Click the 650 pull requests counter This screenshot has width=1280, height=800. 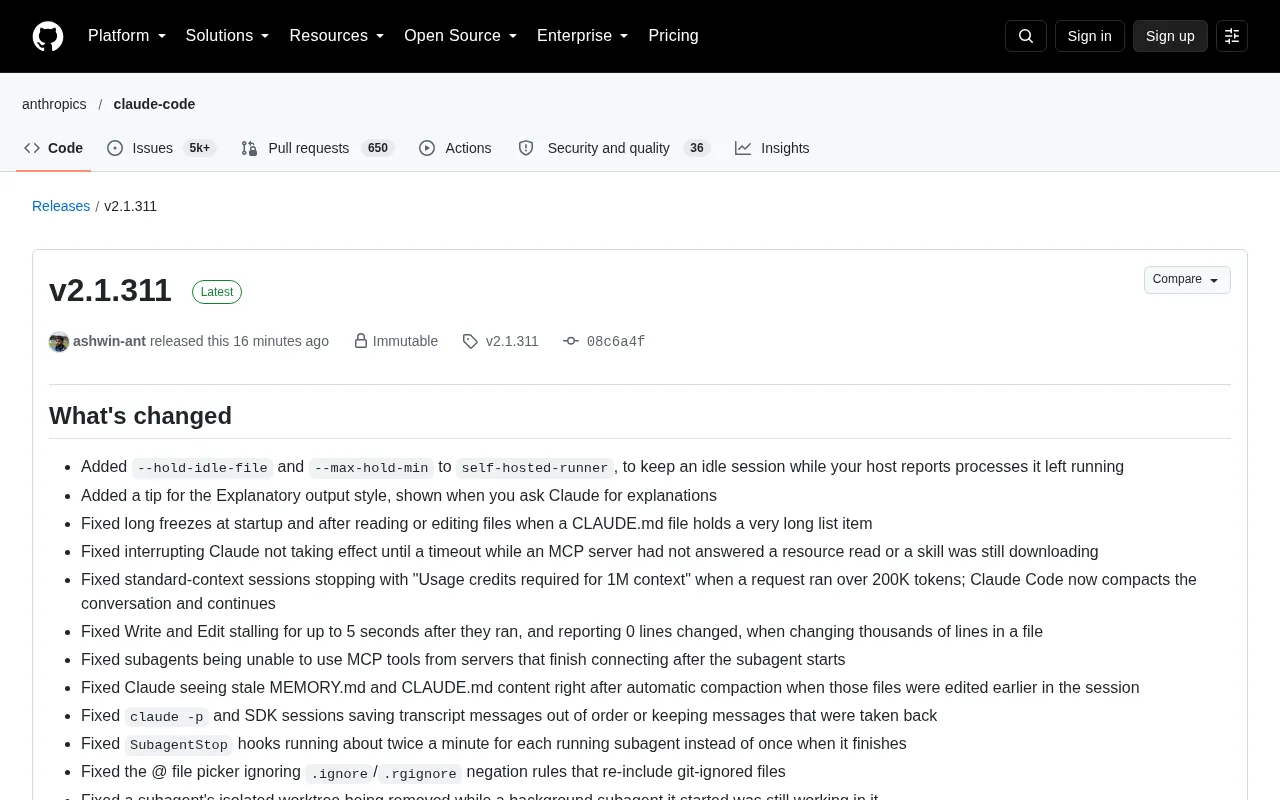(377, 148)
